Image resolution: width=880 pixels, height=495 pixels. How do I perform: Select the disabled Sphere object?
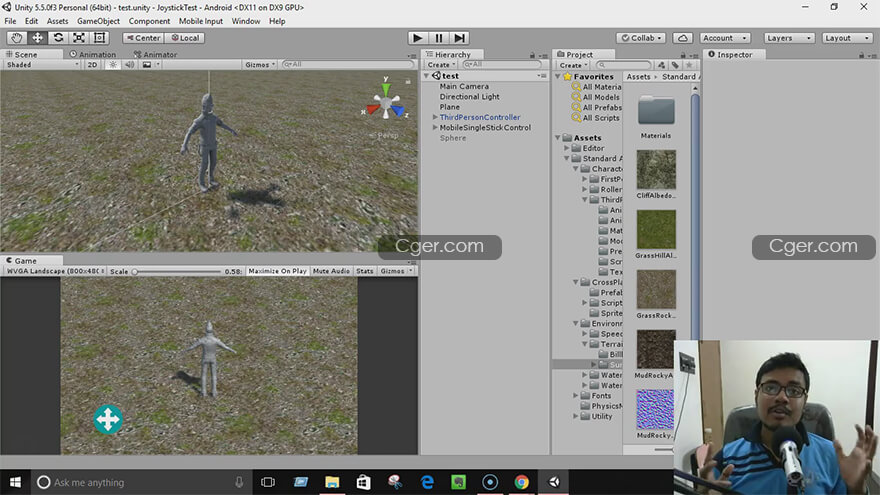pyautogui.click(x=452, y=138)
